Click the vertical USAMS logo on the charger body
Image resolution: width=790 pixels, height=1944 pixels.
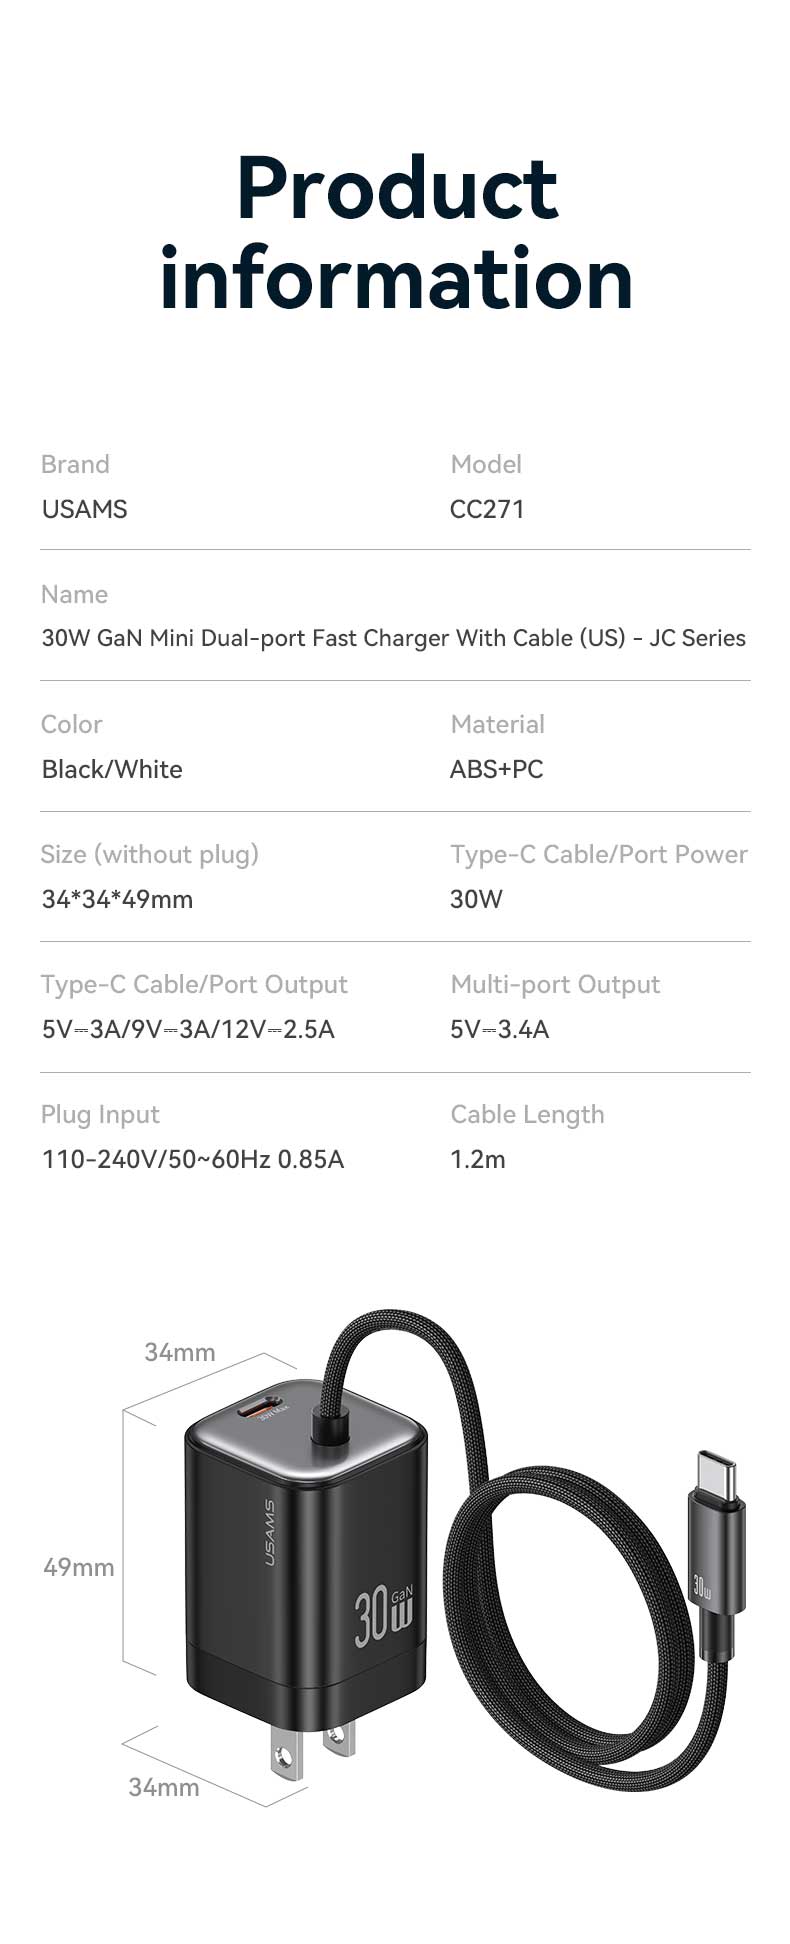coord(269,1532)
